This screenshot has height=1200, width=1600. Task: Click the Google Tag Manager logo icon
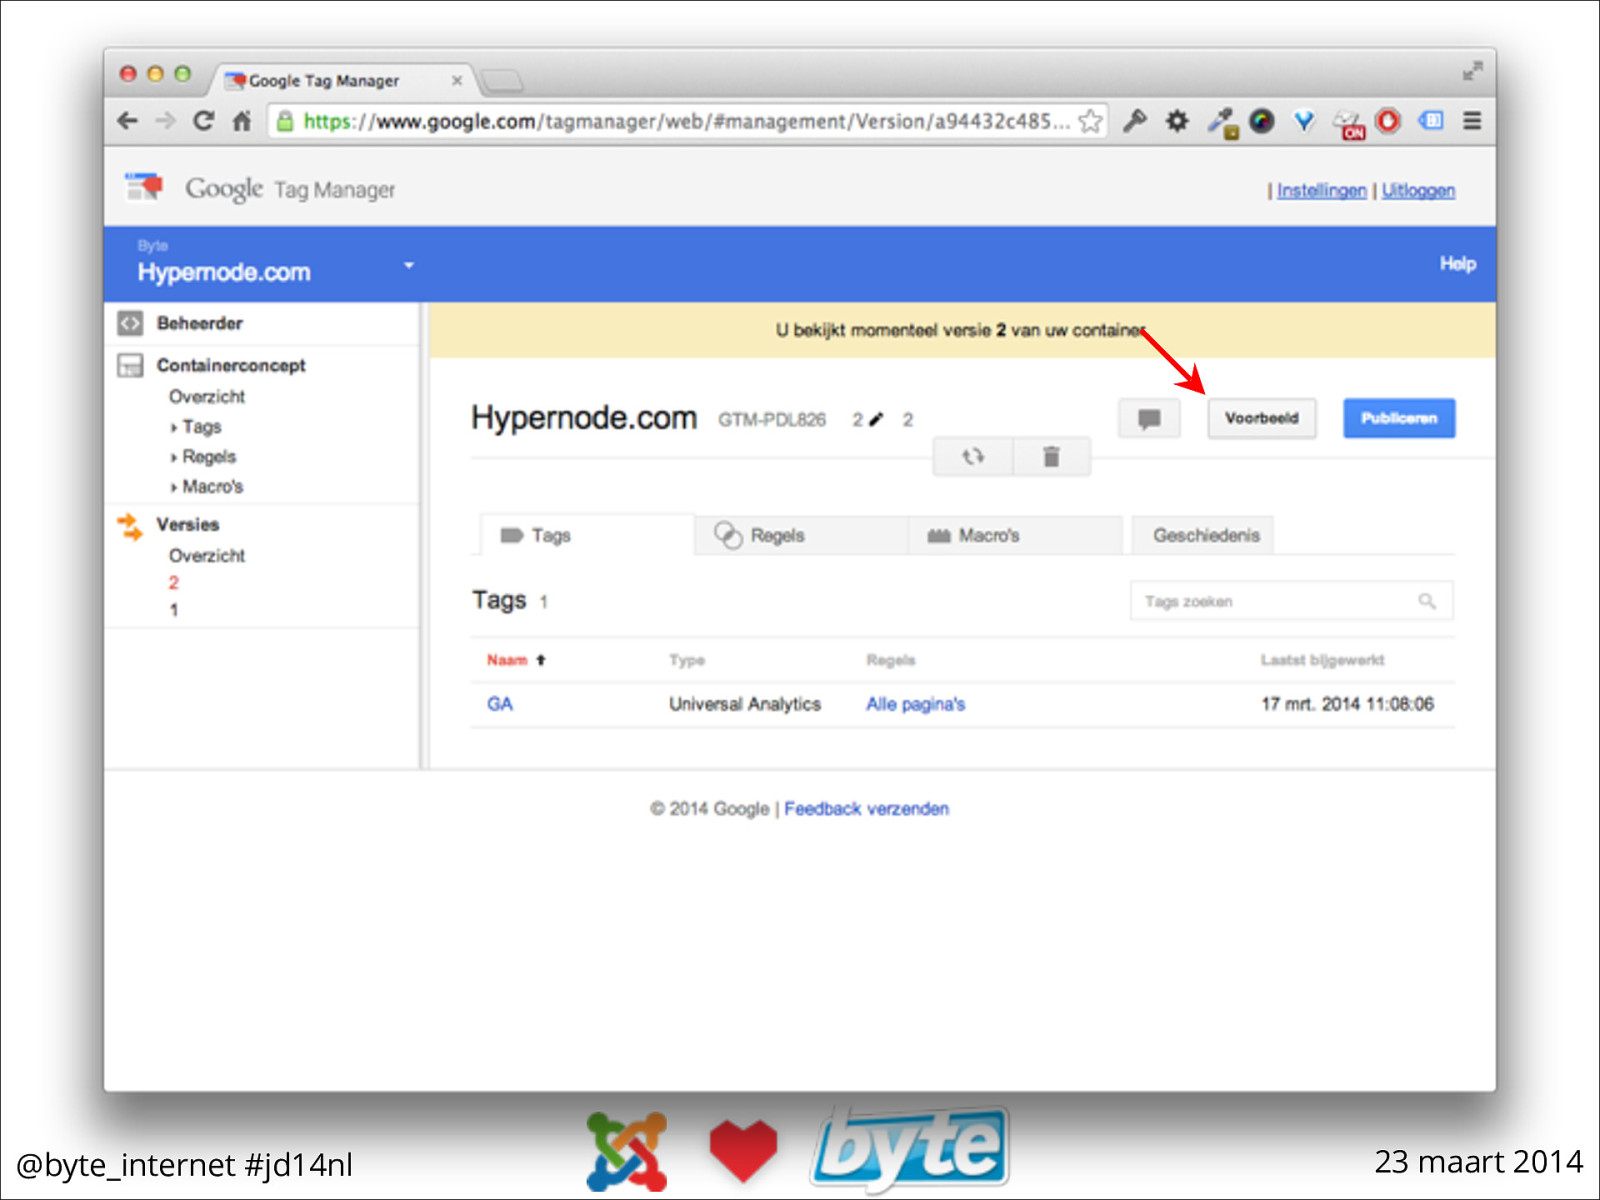tap(144, 187)
